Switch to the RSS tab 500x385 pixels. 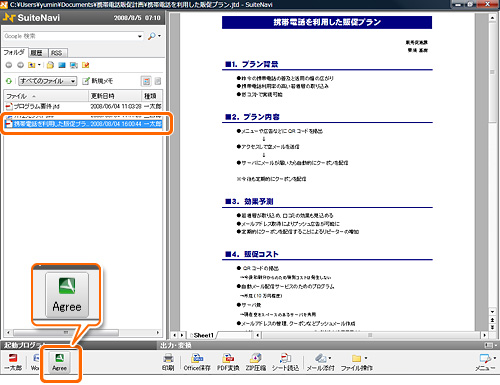[x=57, y=53]
